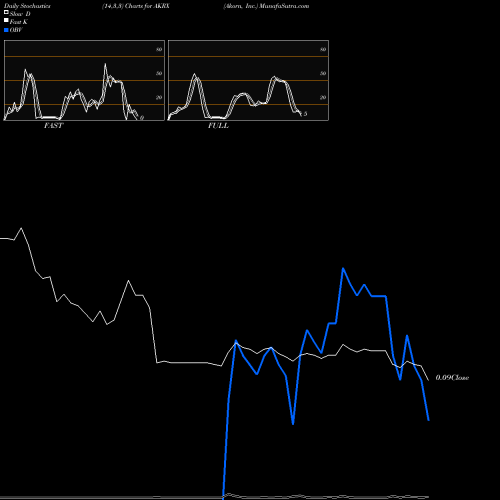This screenshot has width=500, height=500.
Task: Click the Fast K legend swatch
Action: tap(6, 21)
